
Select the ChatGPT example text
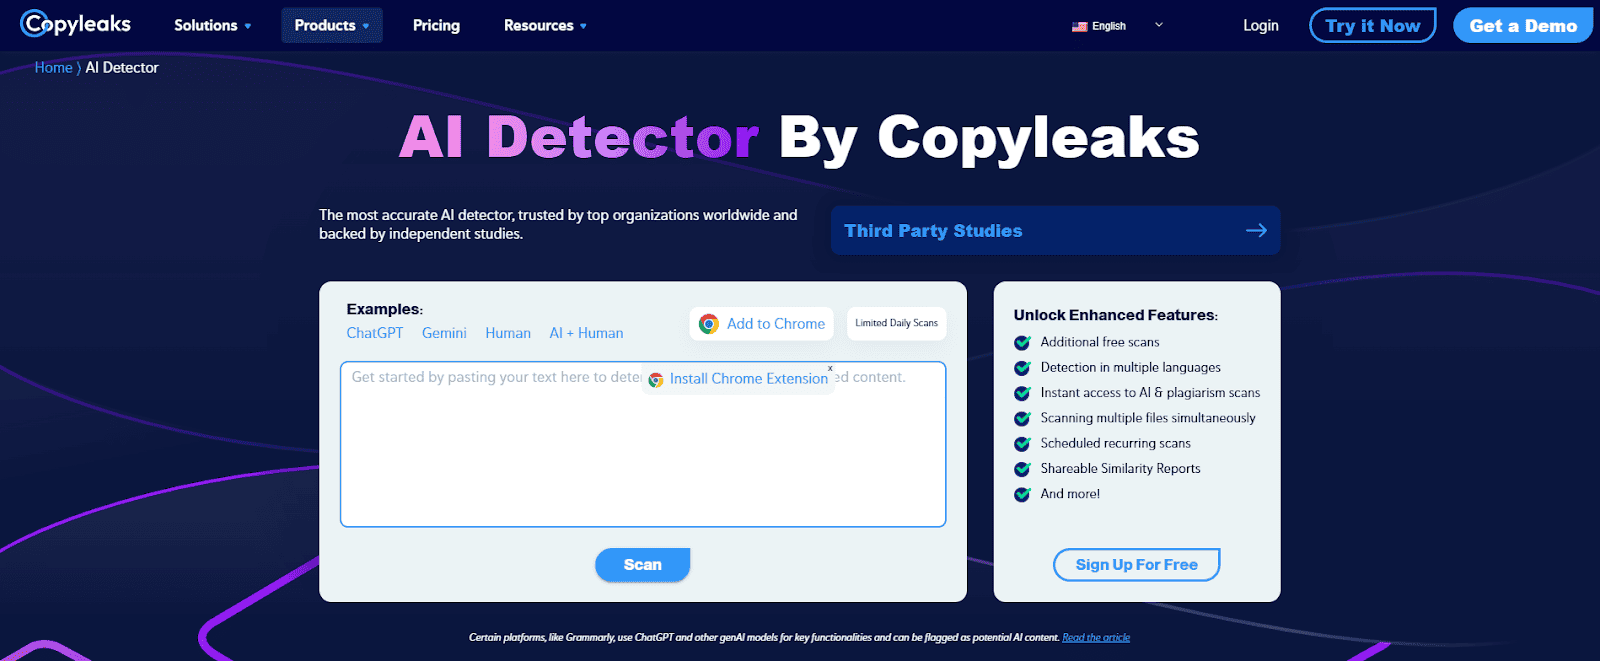[x=375, y=333]
